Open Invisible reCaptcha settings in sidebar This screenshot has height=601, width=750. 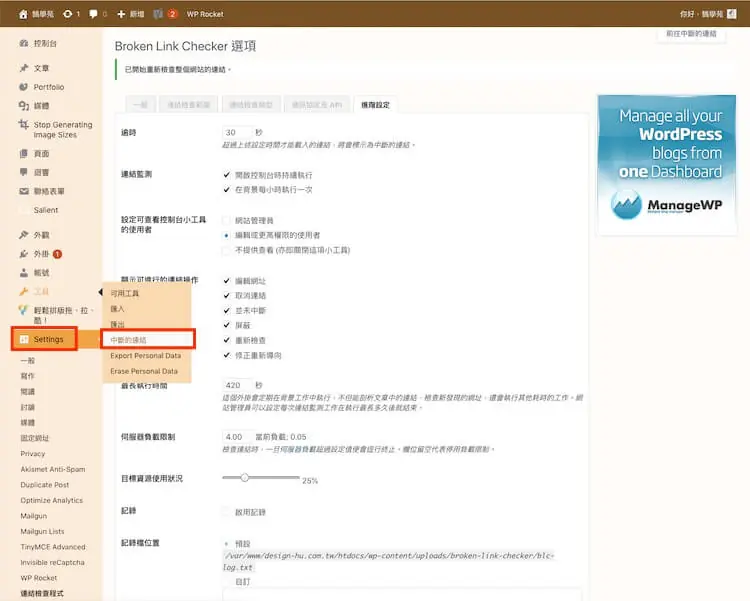[52, 562]
